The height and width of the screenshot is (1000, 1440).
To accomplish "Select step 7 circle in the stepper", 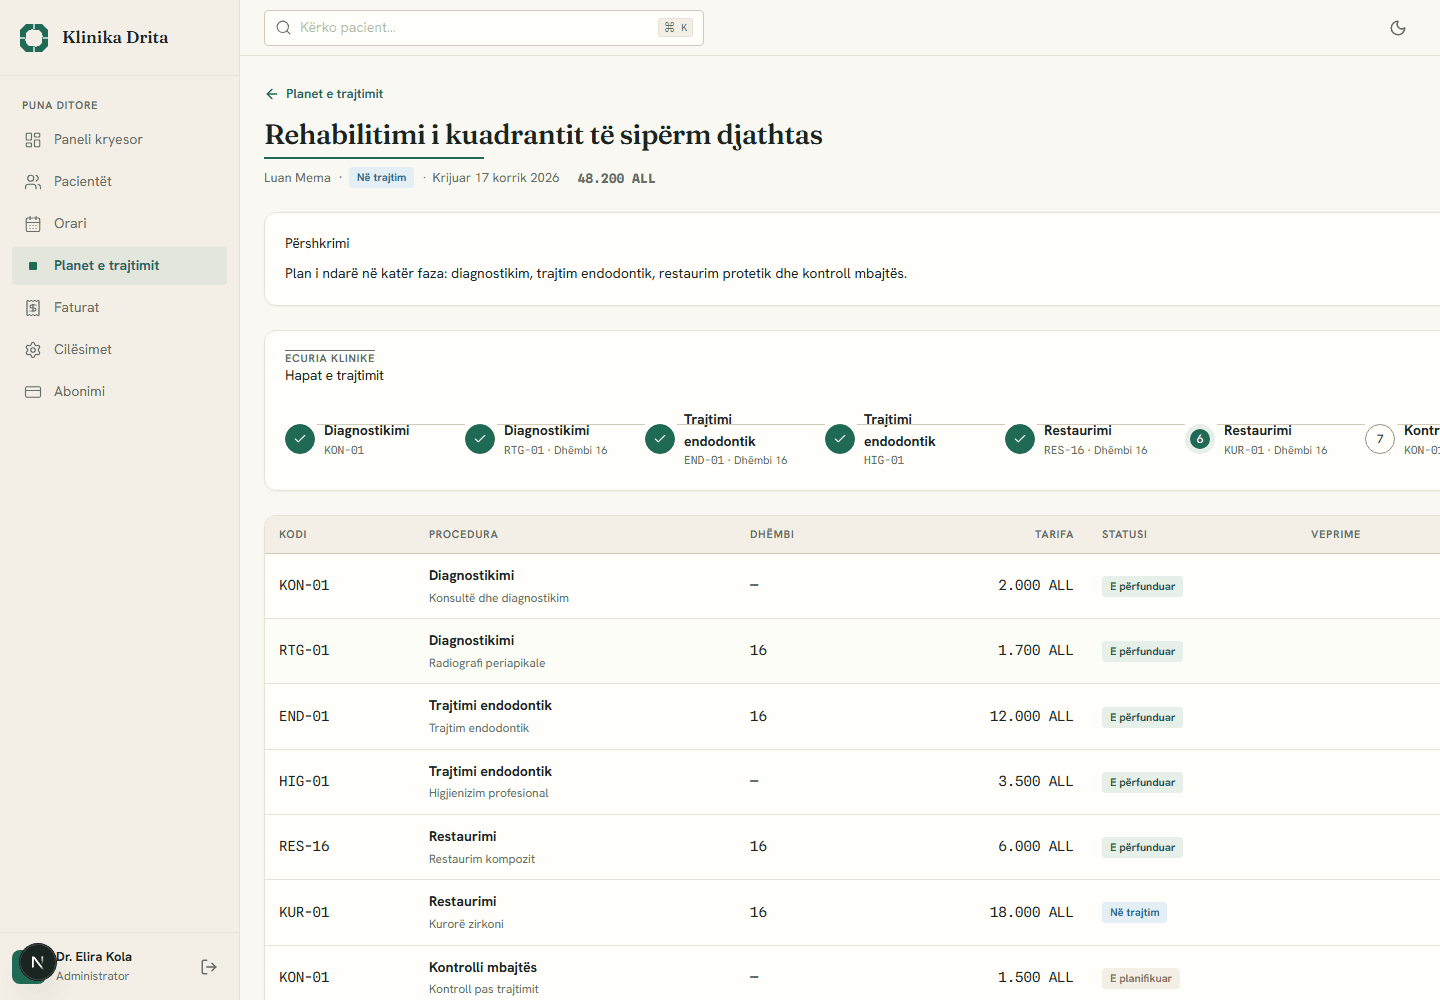I will coord(1380,439).
